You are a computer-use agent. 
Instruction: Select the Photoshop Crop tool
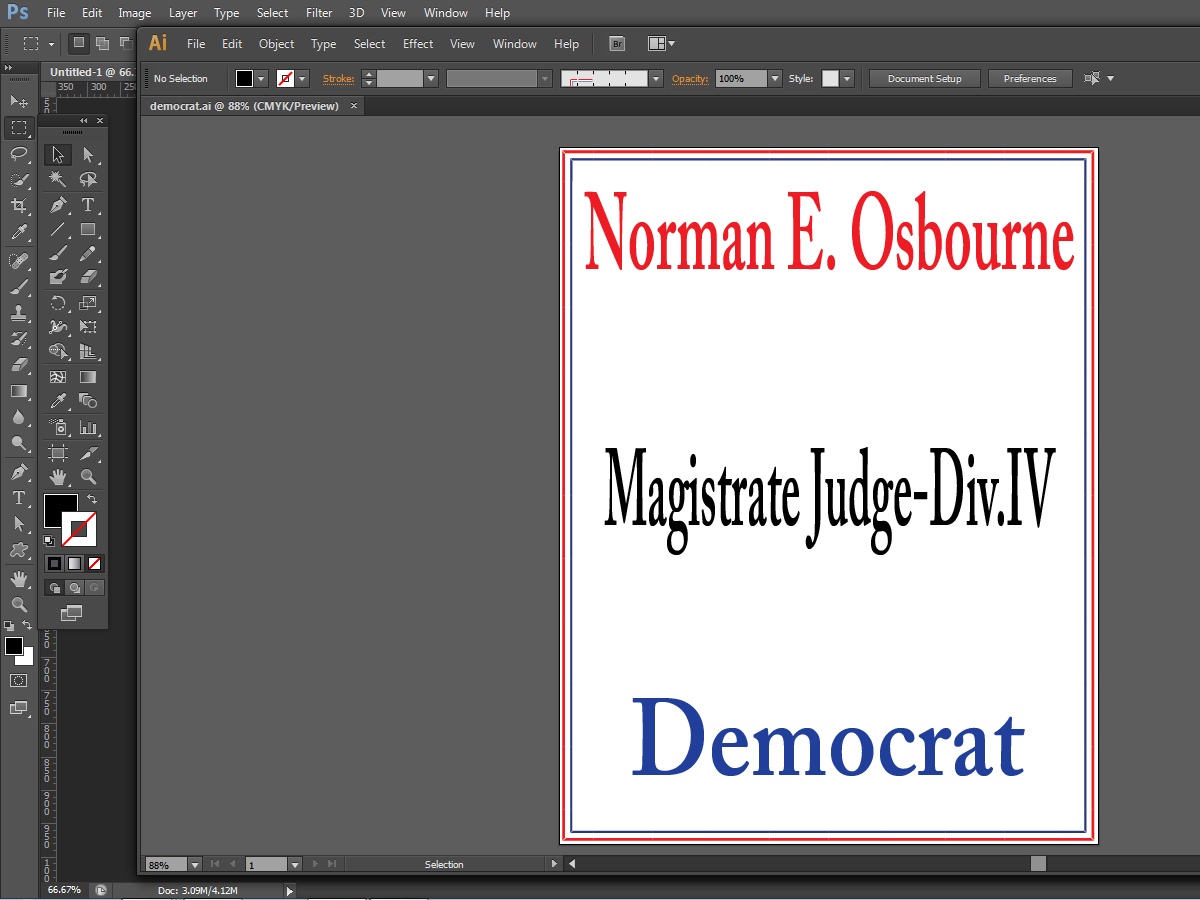(18, 206)
